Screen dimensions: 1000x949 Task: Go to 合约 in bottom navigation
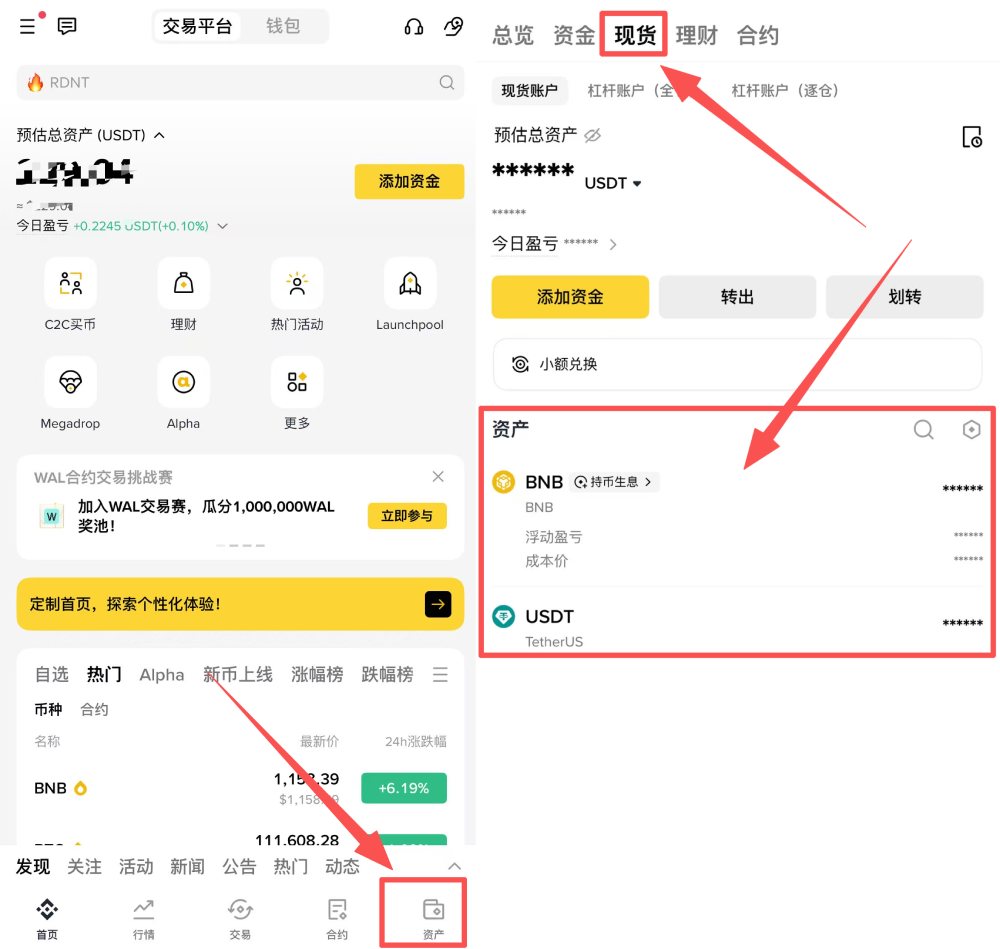coord(337,918)
